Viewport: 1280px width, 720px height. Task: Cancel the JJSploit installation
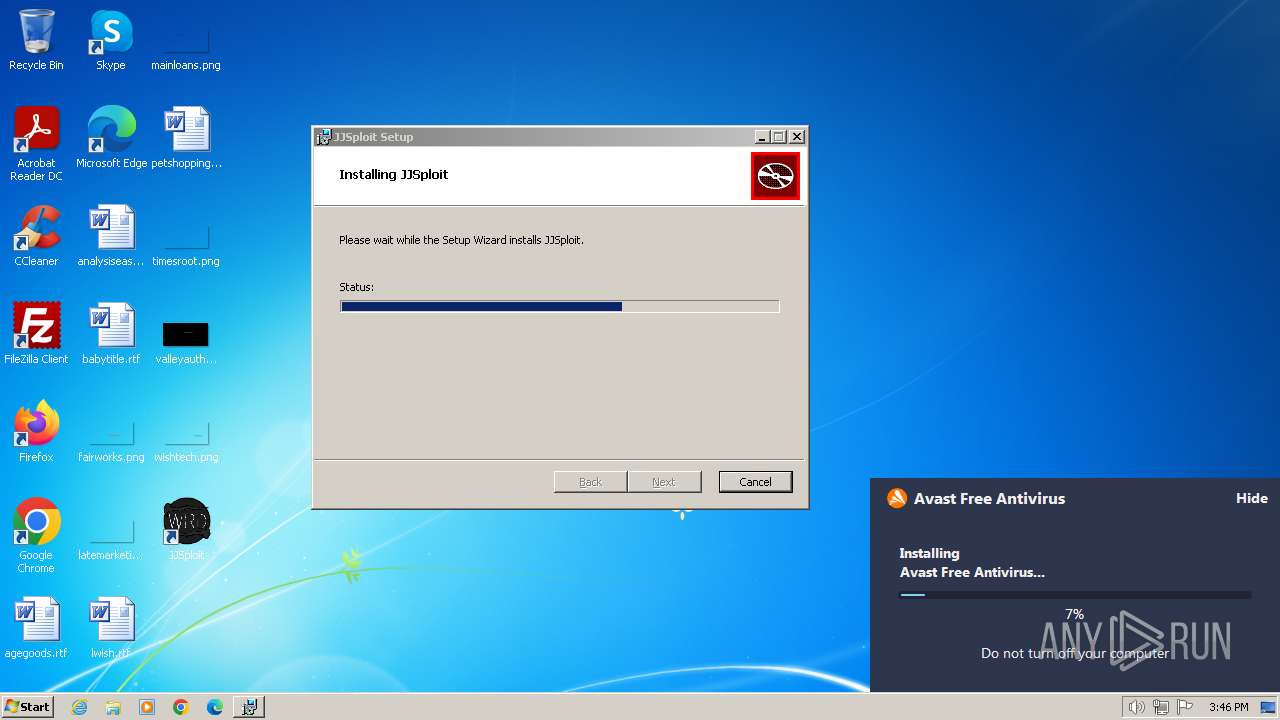pos(755,482)
